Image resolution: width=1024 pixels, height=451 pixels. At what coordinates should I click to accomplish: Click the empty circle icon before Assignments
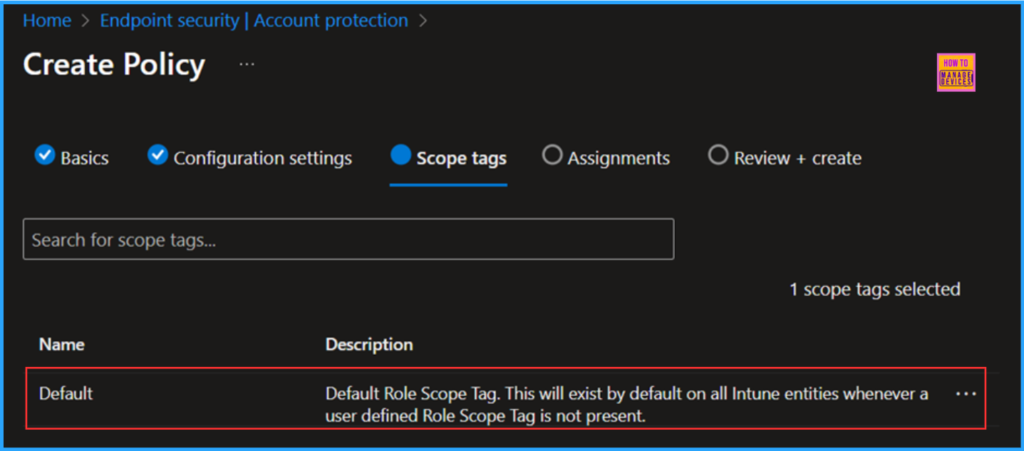(552, 155)
